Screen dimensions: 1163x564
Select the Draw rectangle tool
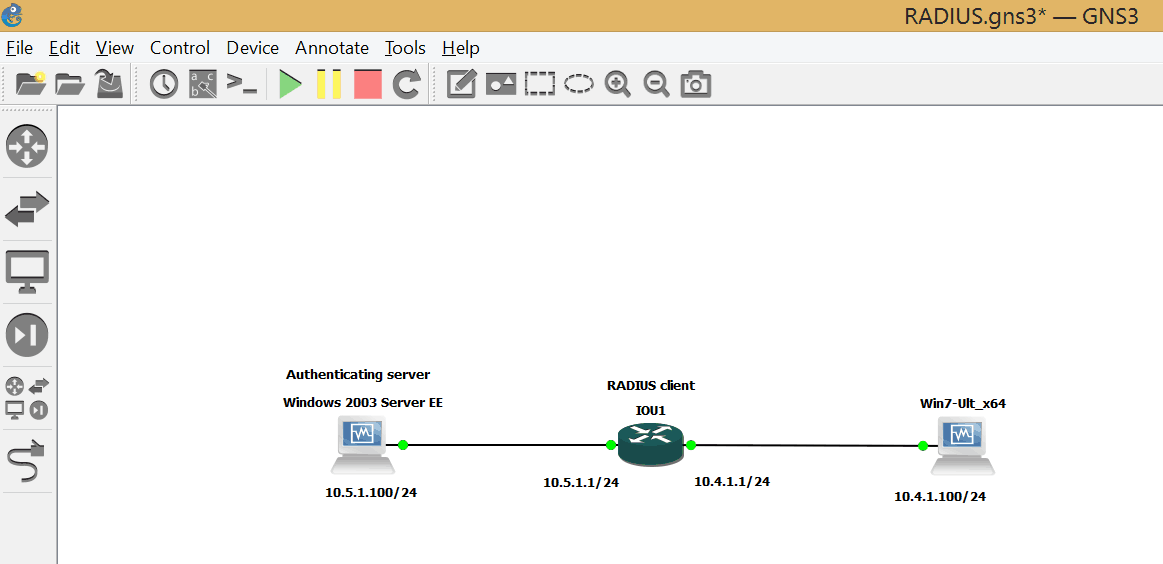coord(540,84)
